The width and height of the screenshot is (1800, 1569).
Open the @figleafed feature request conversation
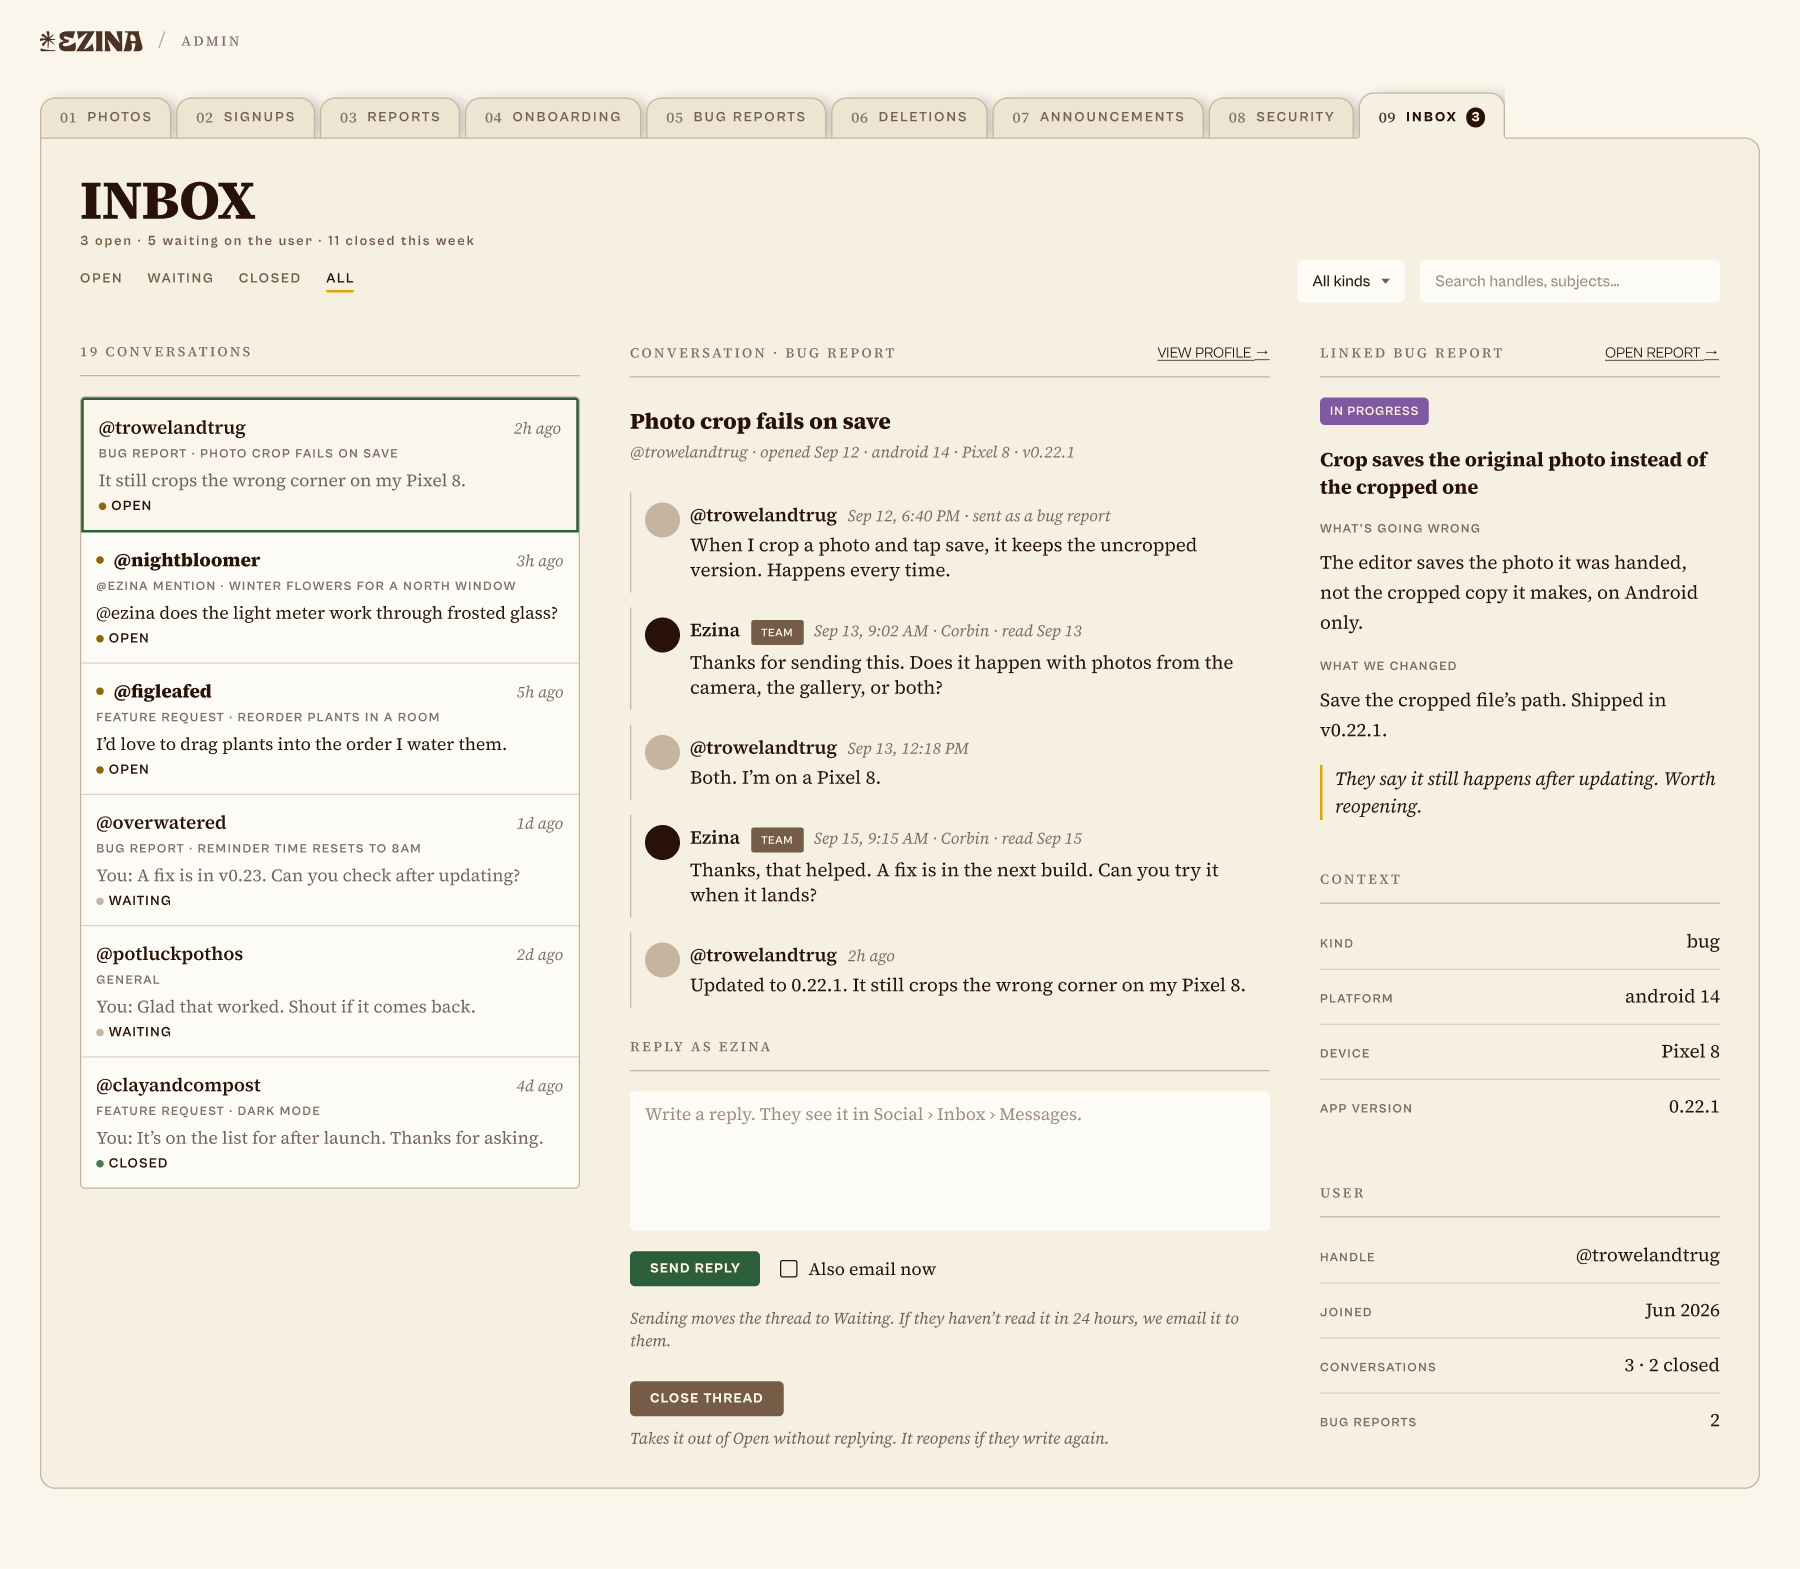(330, 729)
